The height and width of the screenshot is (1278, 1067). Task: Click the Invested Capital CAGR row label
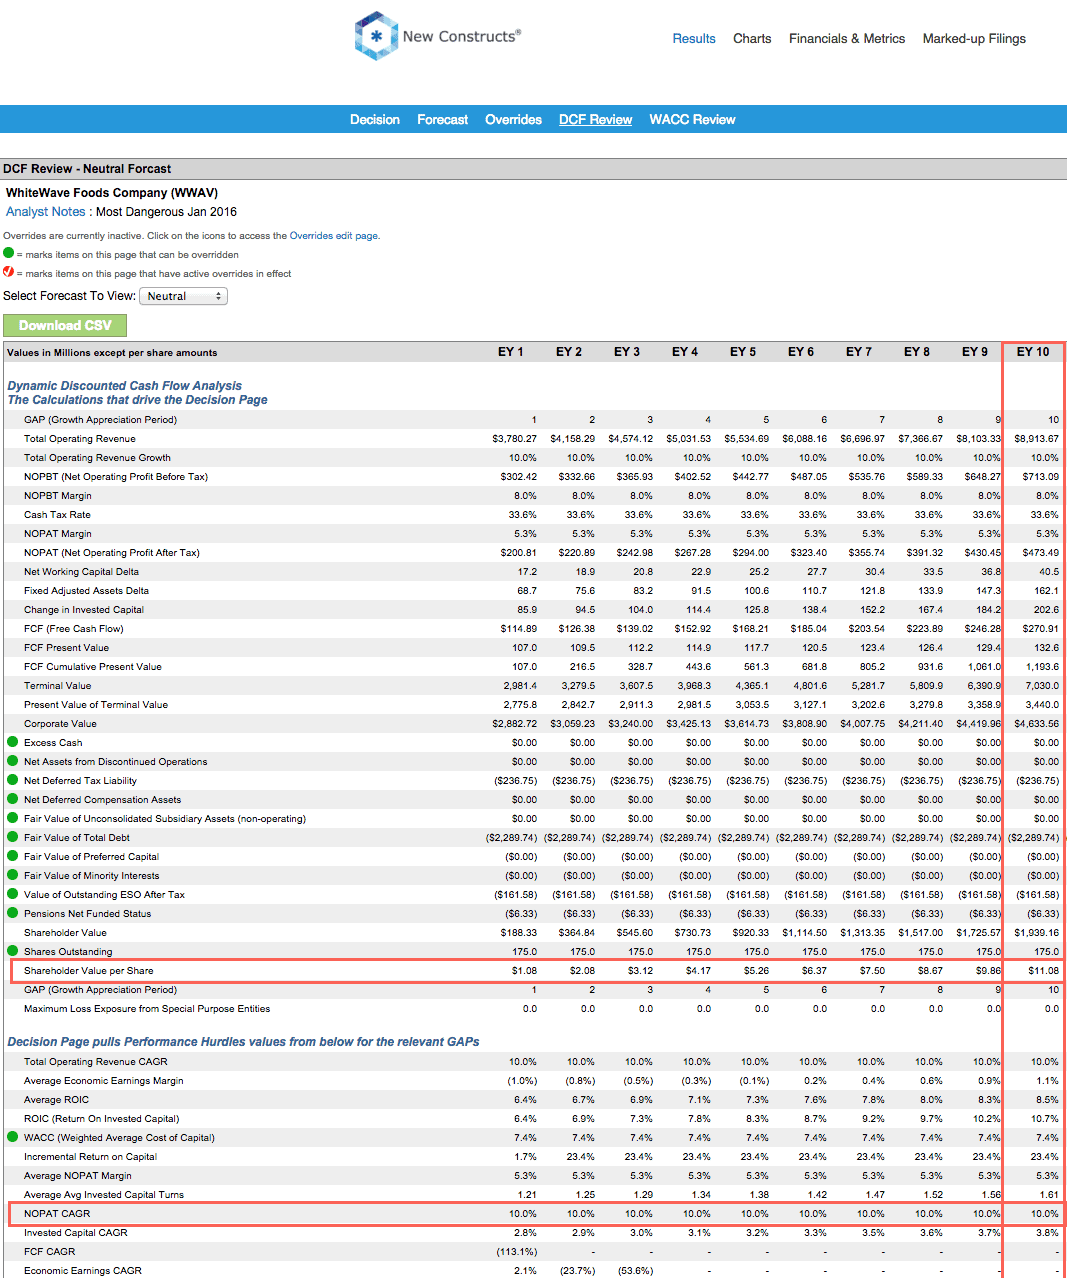click(76, 1232)
